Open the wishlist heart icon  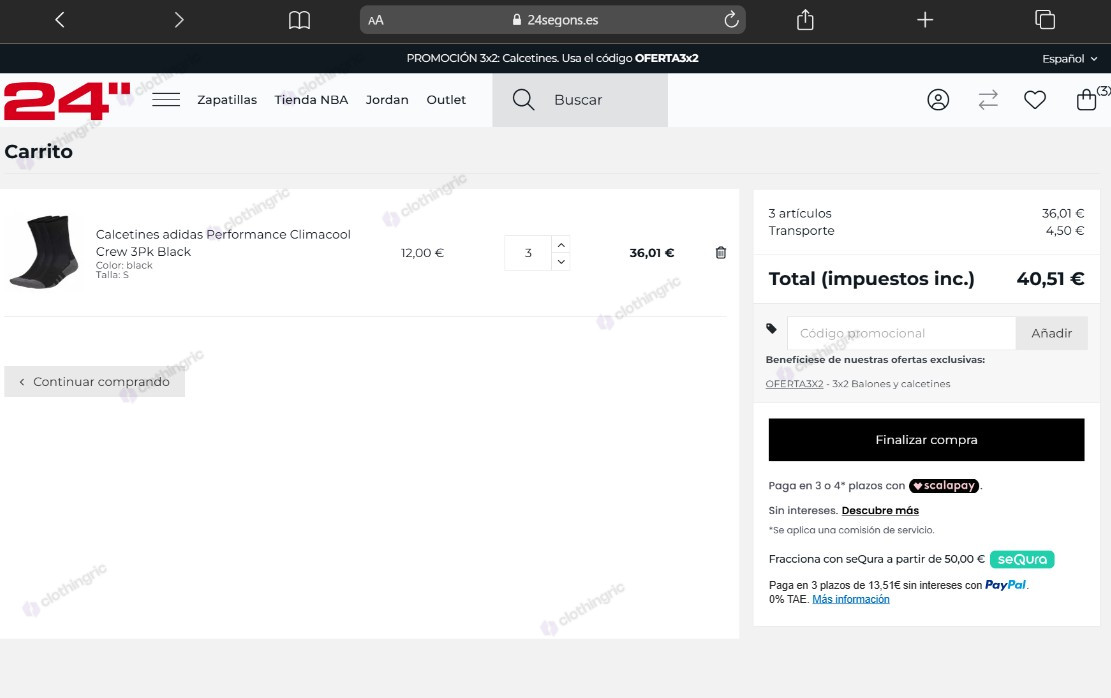coord(1034,100)
